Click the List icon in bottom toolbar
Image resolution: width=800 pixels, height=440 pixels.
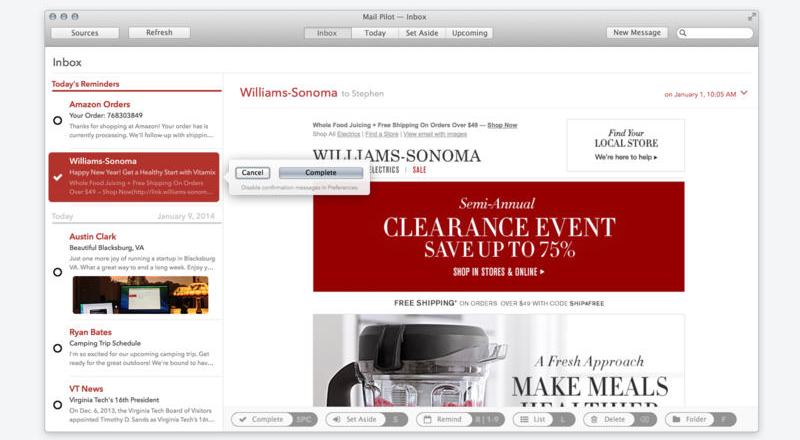(524, 420)
